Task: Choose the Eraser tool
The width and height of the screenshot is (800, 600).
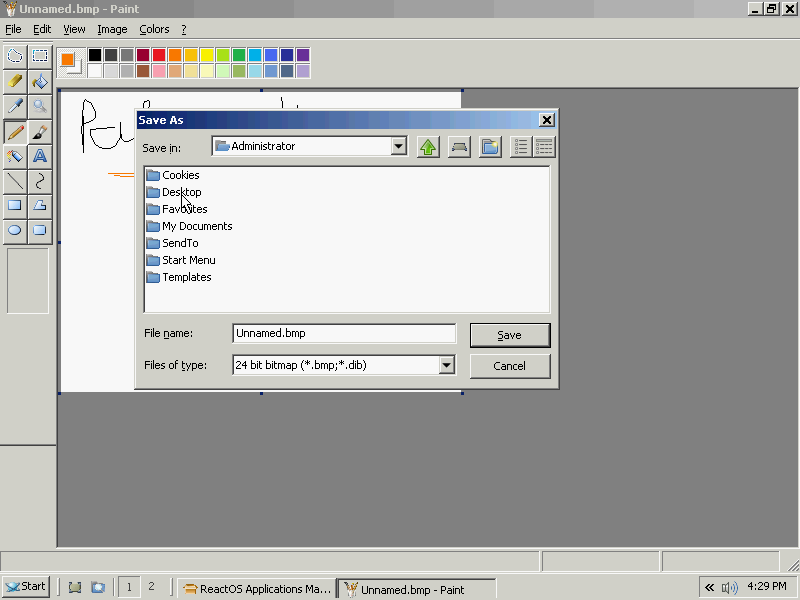Action: [15, 81]
